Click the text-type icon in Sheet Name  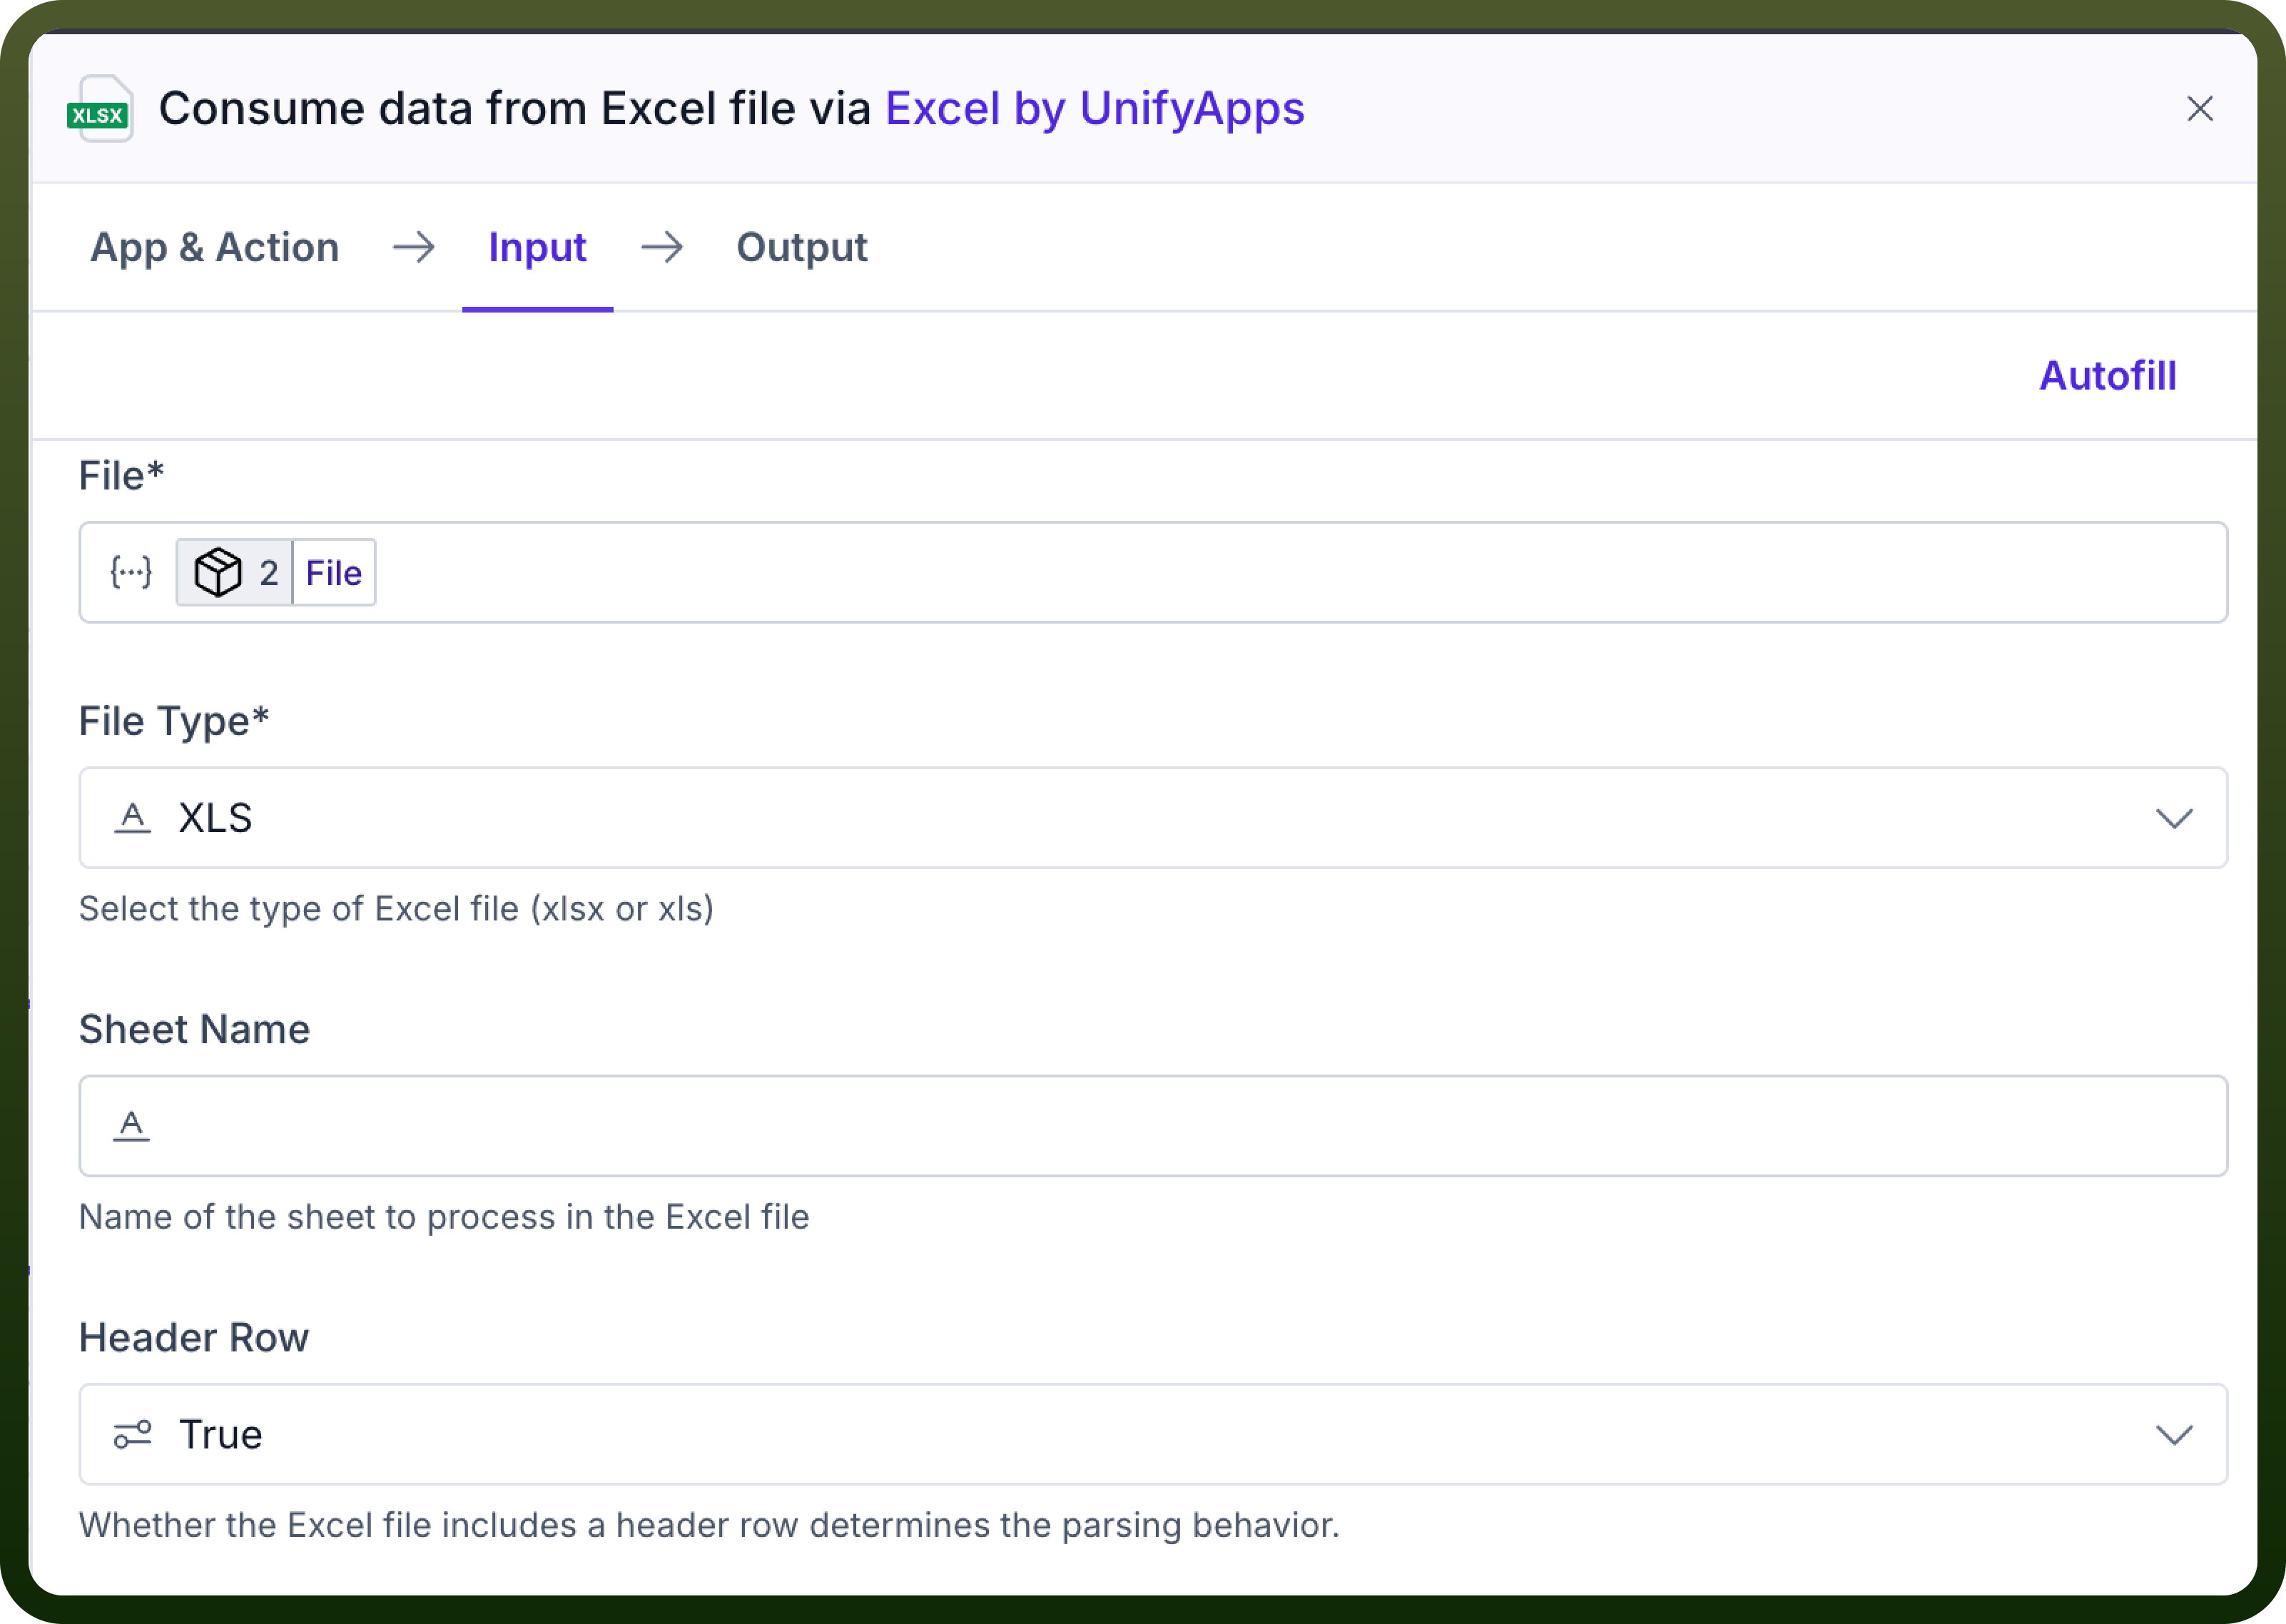coord(132,1126)
